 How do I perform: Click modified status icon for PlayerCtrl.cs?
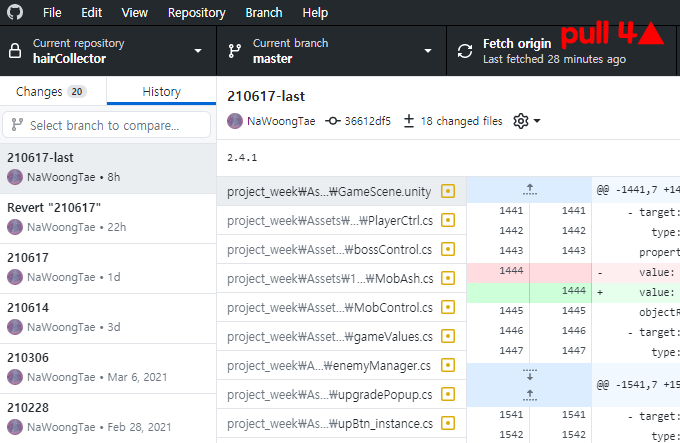(x=448, y=220)
